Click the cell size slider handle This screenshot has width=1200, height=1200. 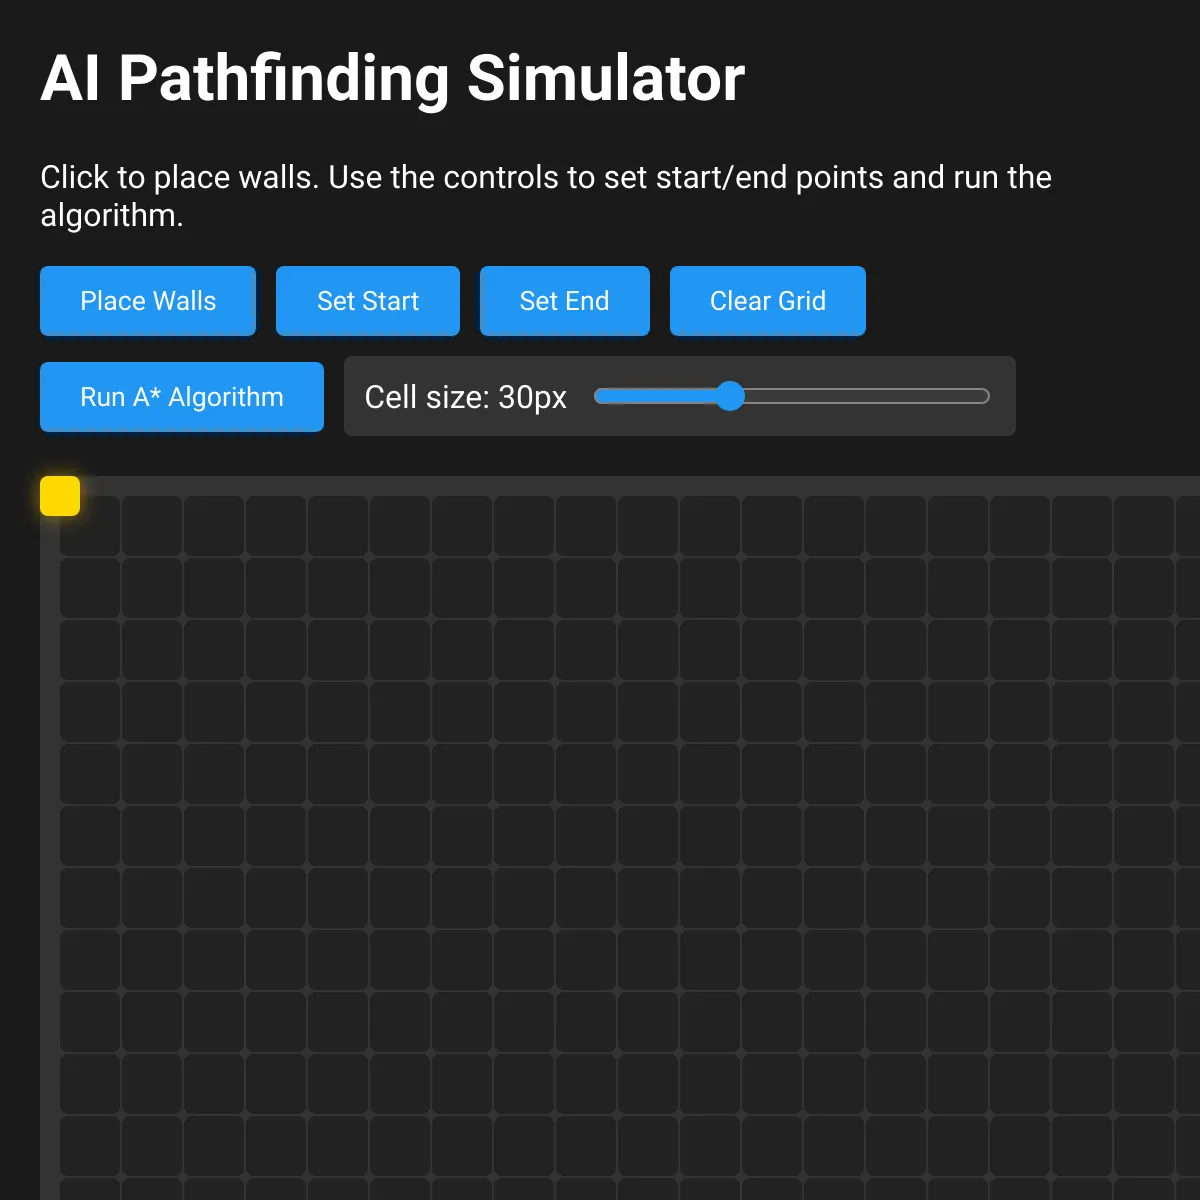[x=731, y=396]
